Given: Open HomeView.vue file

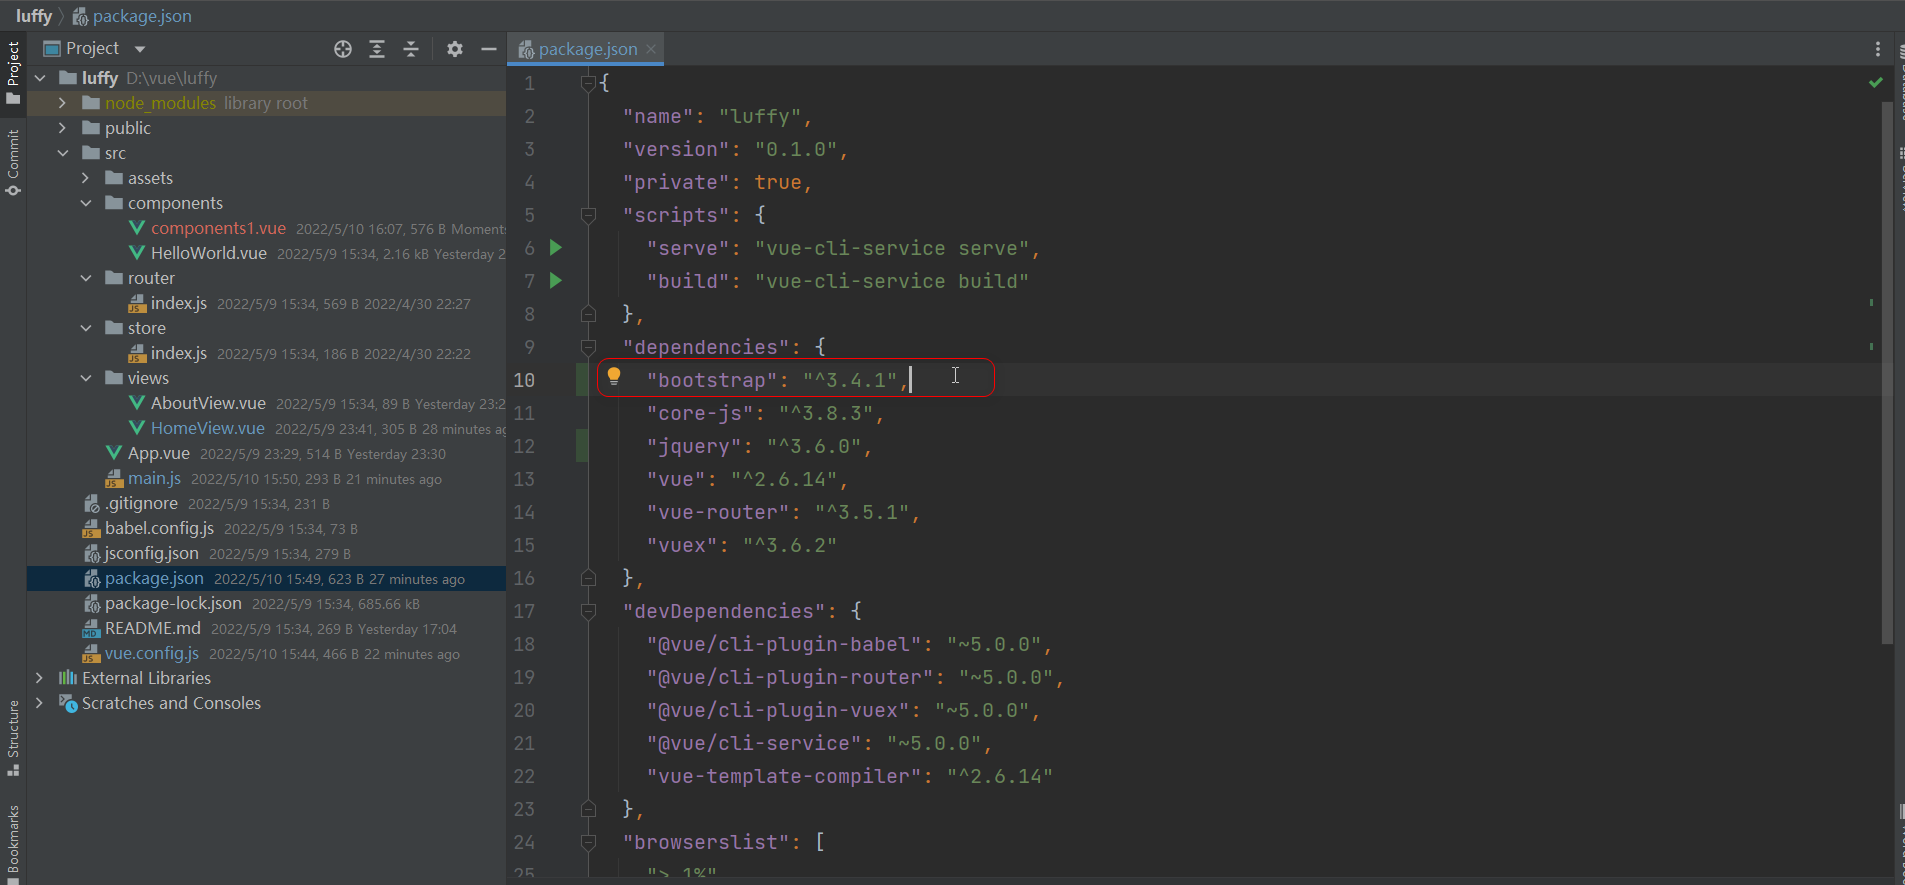Looking at the screenshot, I should click(x=207, y=428).
